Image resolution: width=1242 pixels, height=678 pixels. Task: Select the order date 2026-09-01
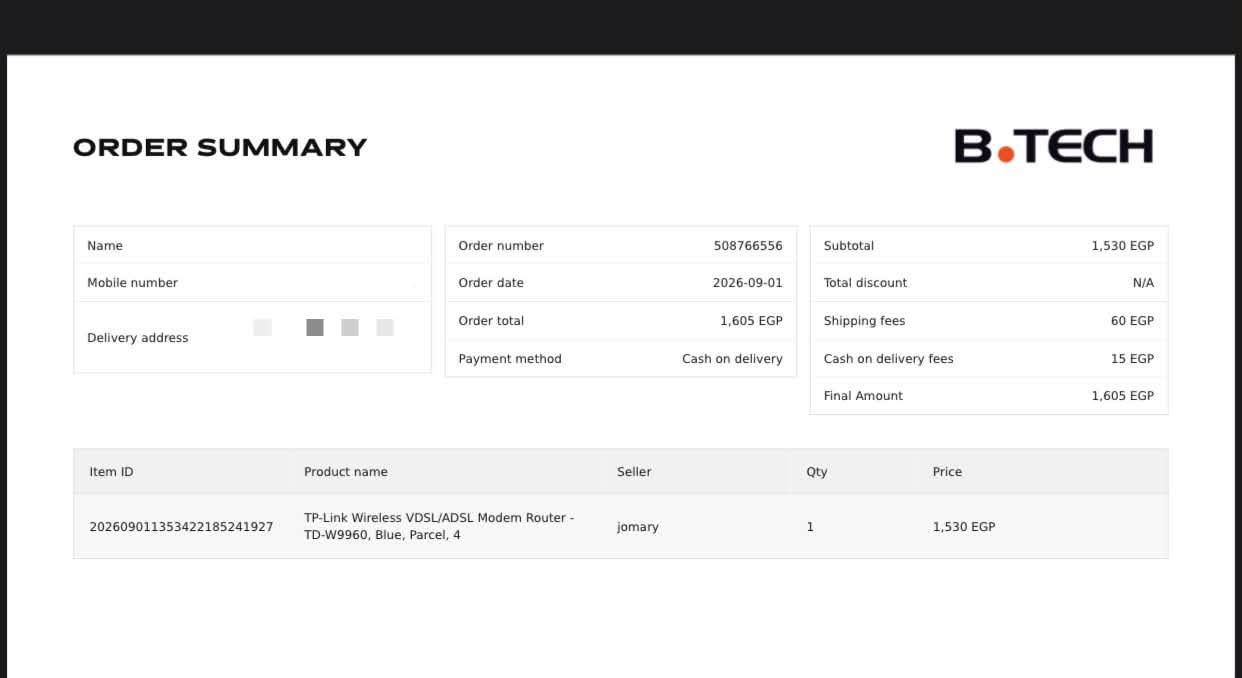(x=747, y=283)
